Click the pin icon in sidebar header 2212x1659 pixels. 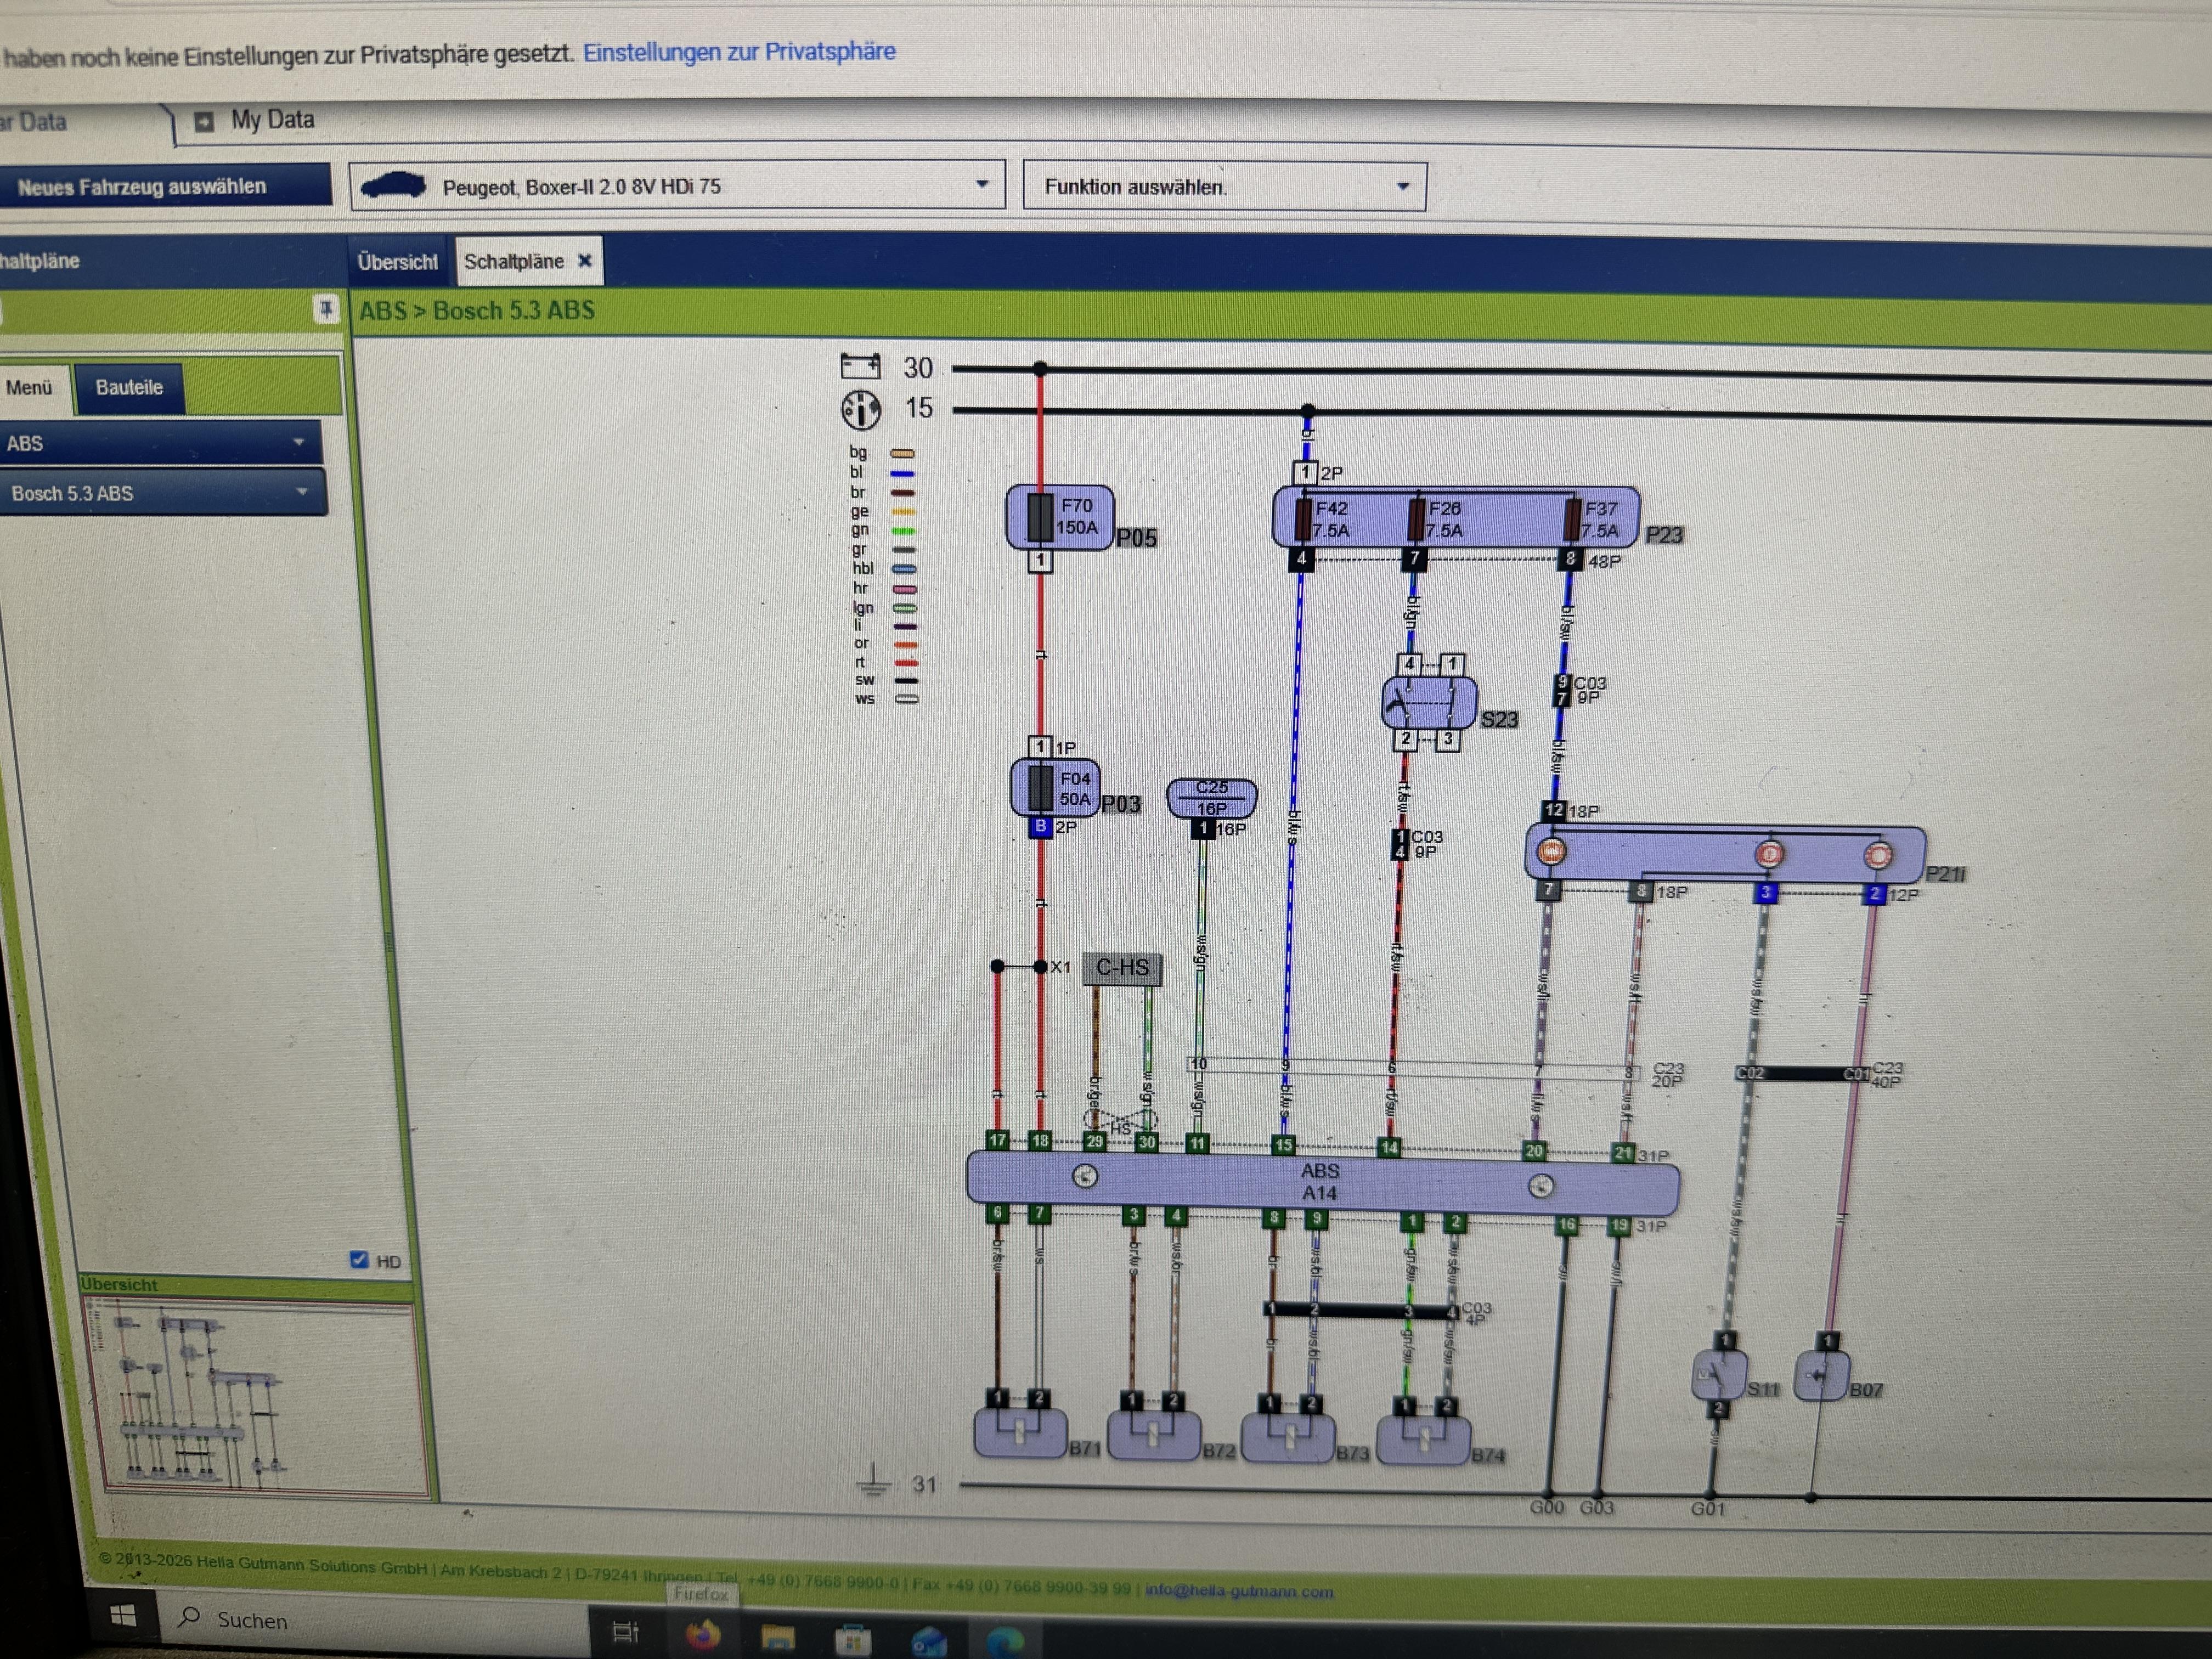pos(325,309)
